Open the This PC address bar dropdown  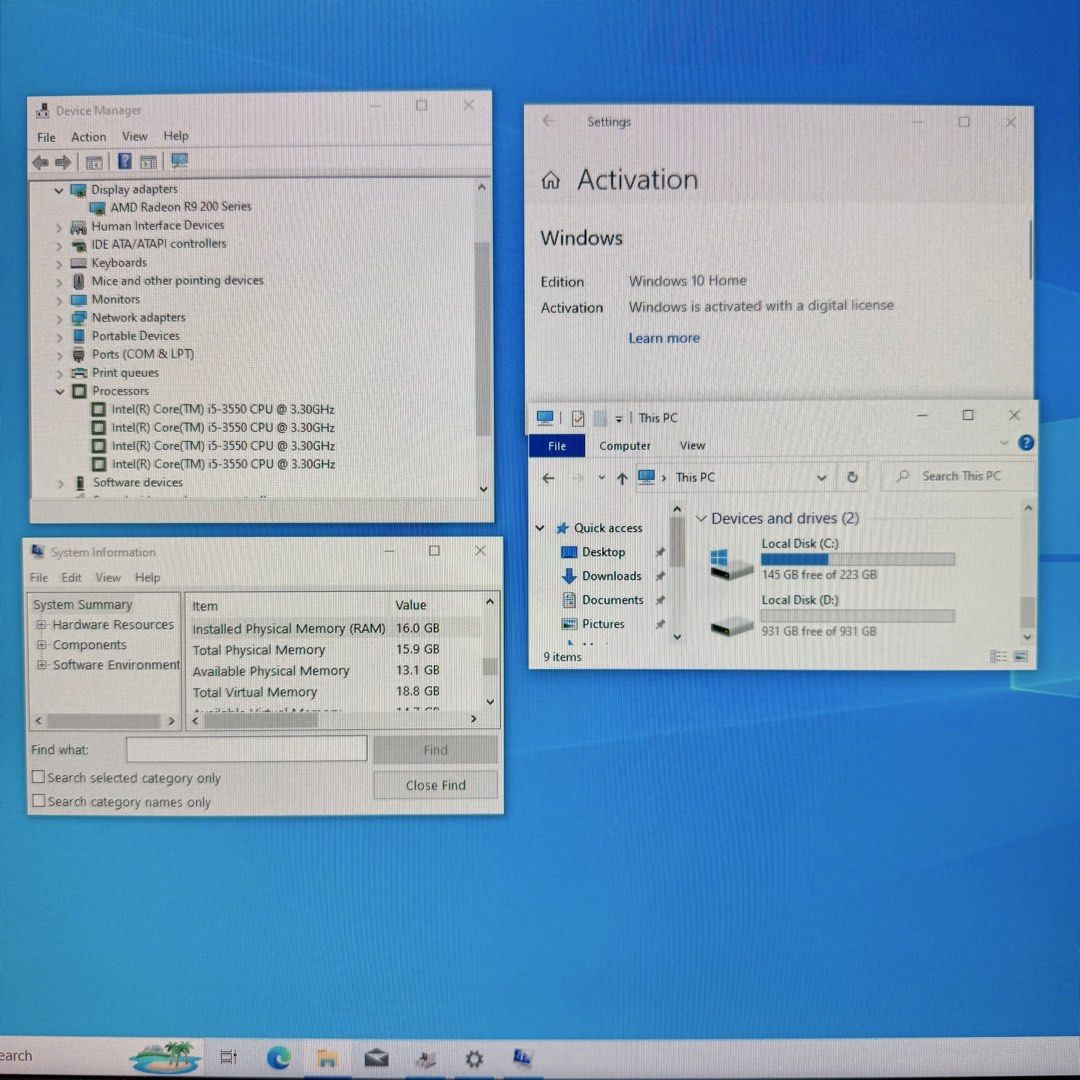[x=821, y=477]
